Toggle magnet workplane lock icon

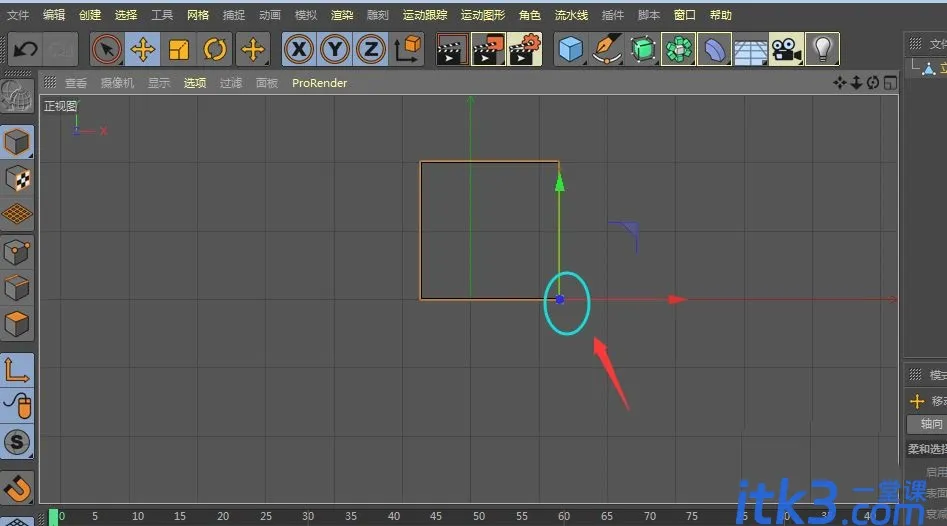click(16, 488)
